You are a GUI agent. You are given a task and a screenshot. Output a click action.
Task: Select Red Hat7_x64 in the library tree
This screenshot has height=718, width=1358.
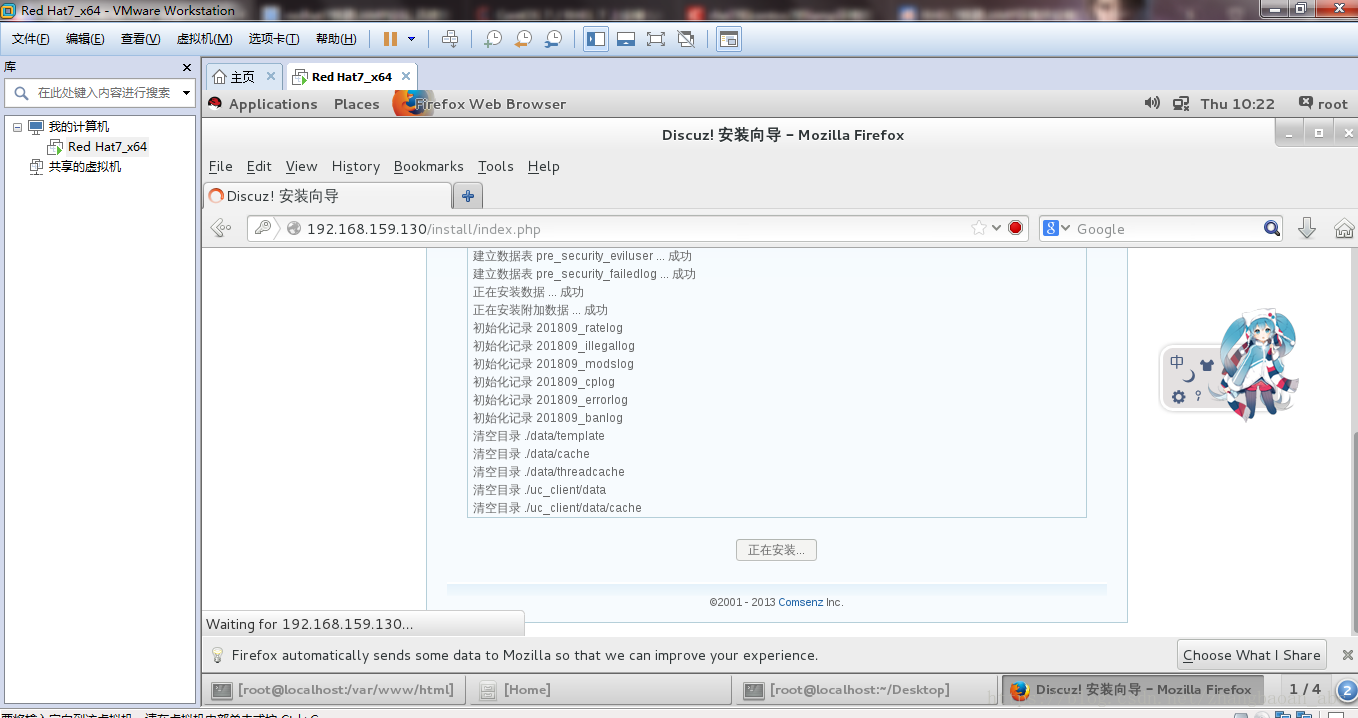(x=107, y=147)
